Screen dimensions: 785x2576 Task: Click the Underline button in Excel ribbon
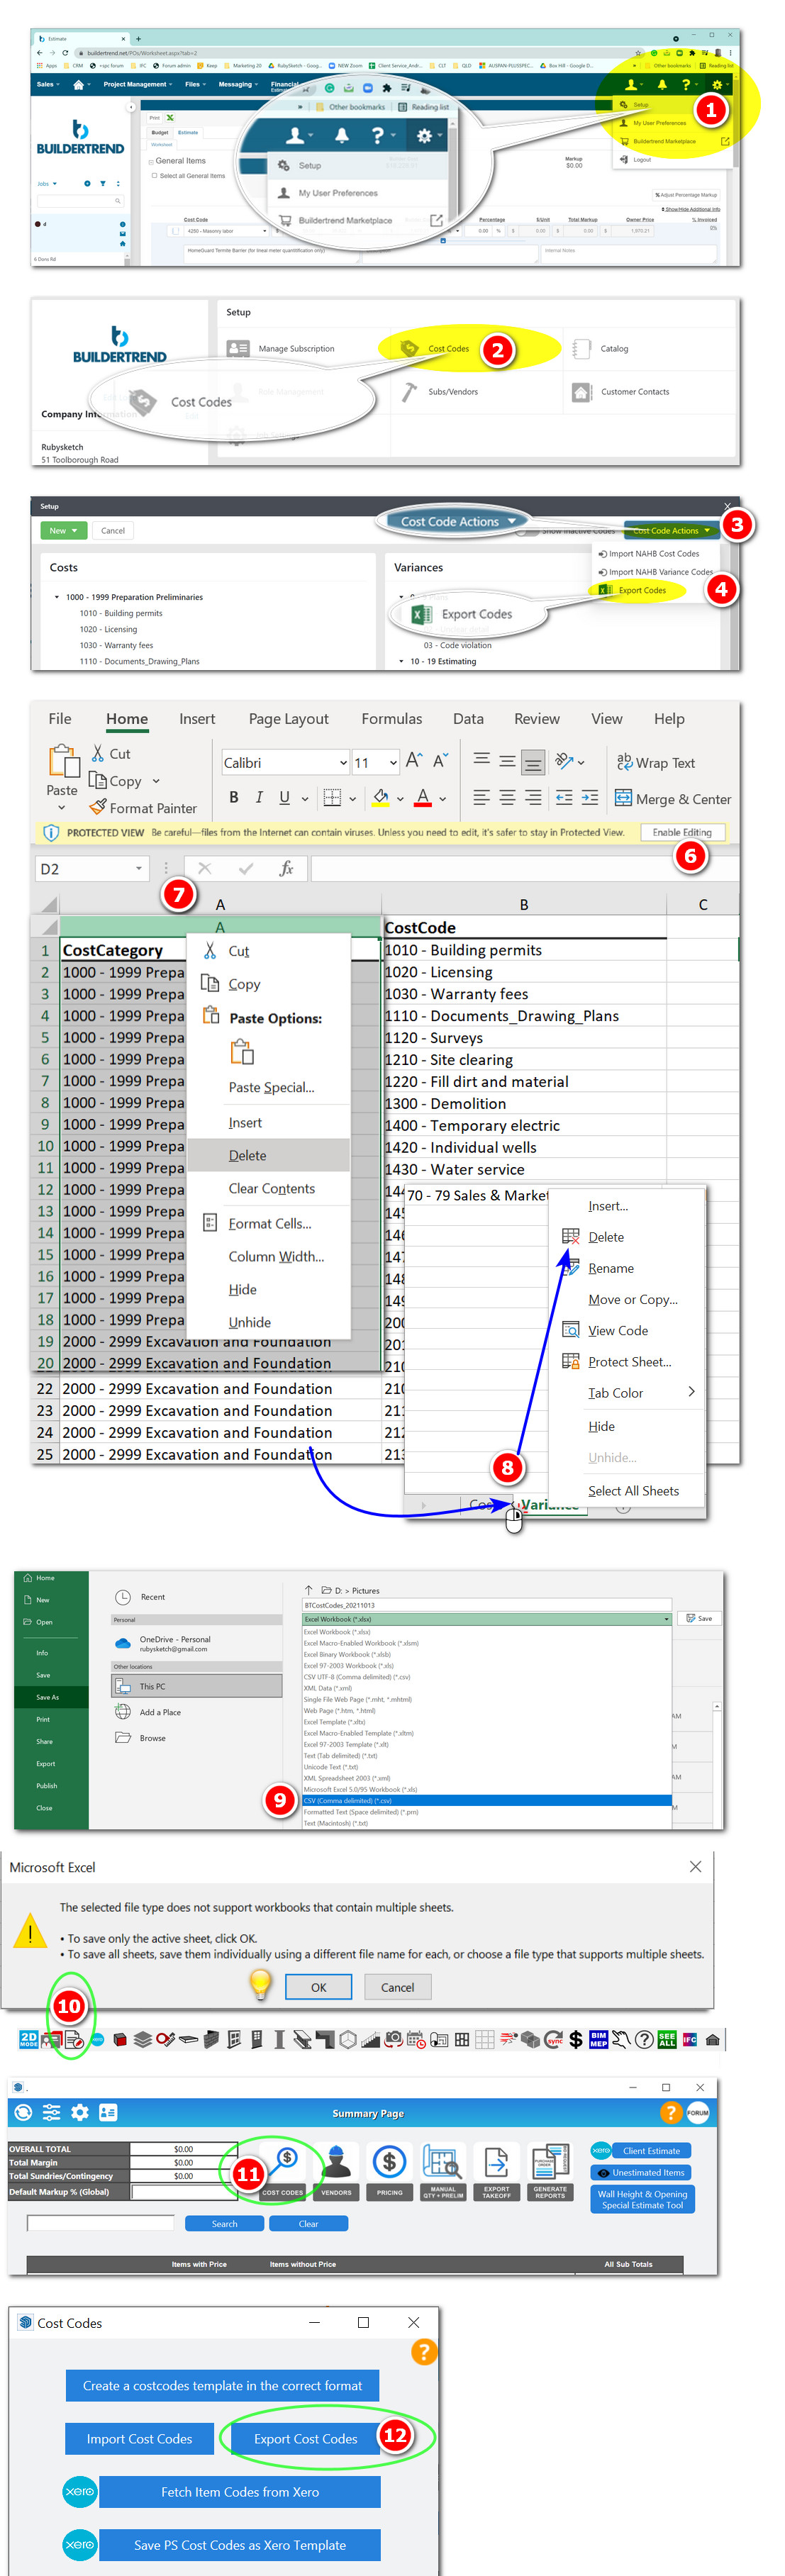285,797
